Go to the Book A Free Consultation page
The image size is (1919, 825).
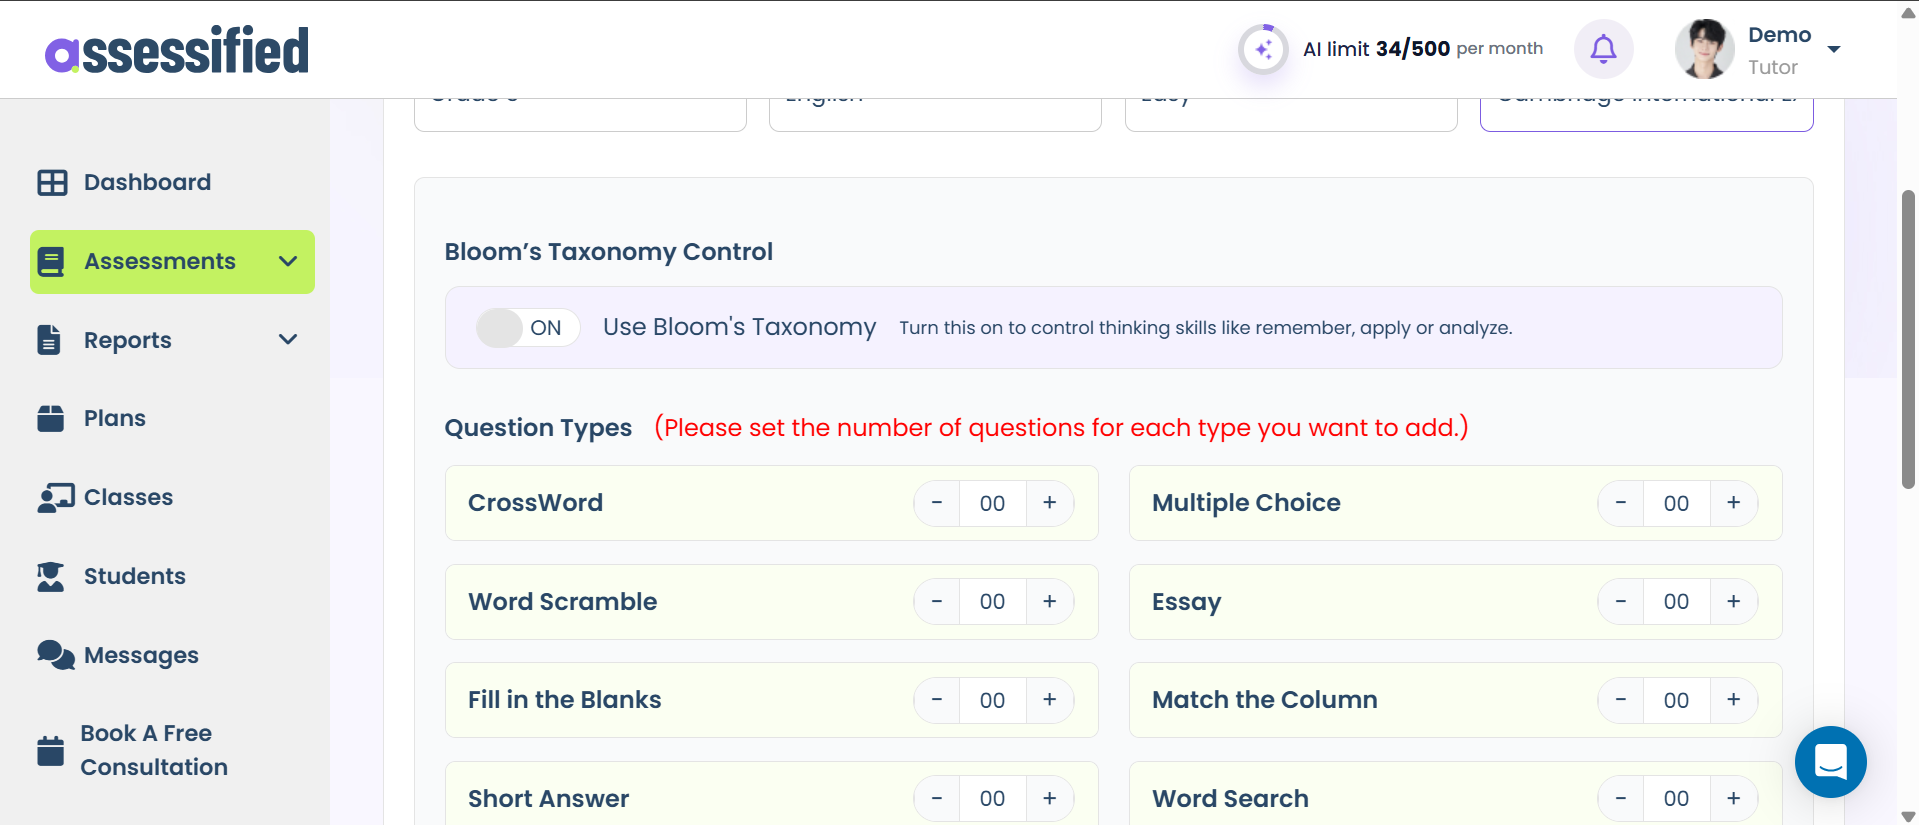(x=154, y=750)
